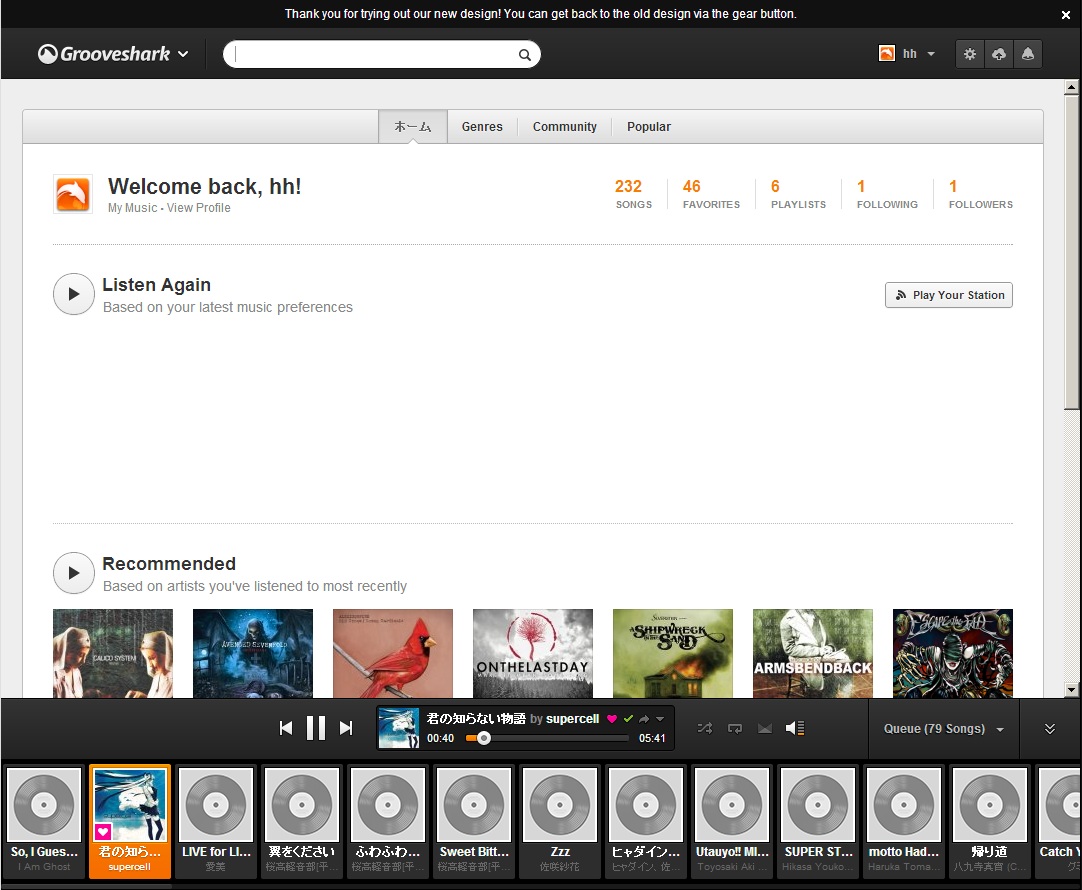Image resolution: width=1082 pixels, height=890 pixels.
Task: Skip to the next track
Action: 346,728
